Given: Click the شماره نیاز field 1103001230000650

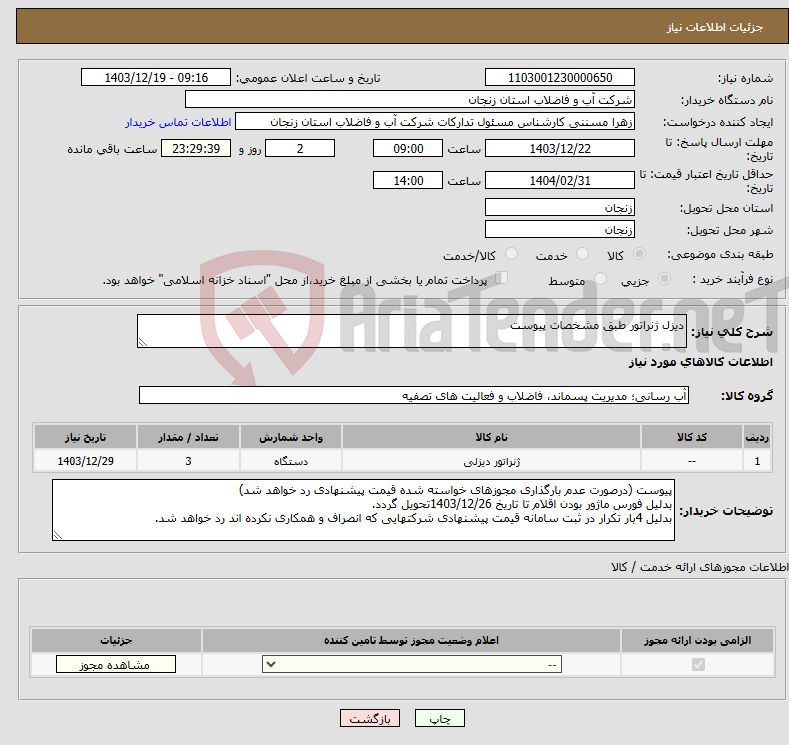Looking at the screenshot, I should coord(560,77).
